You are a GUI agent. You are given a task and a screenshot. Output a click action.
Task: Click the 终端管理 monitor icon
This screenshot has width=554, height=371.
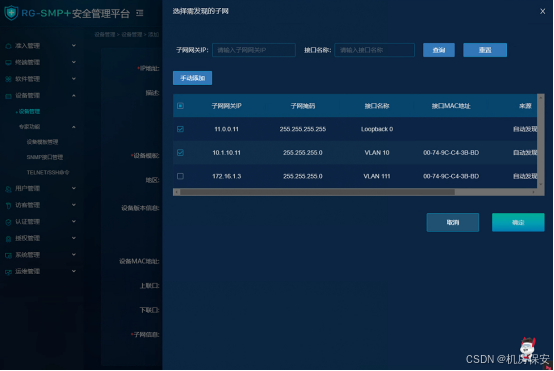click(8, 63)
